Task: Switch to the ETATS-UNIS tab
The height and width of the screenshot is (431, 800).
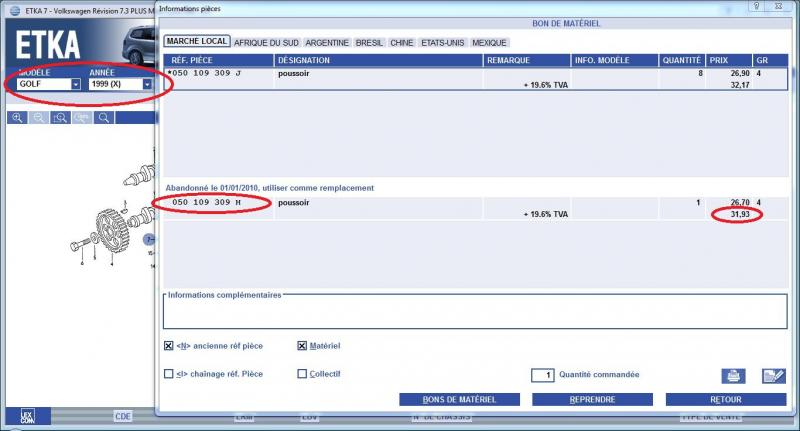Action: pyautogui.click(x=443, y=43)
